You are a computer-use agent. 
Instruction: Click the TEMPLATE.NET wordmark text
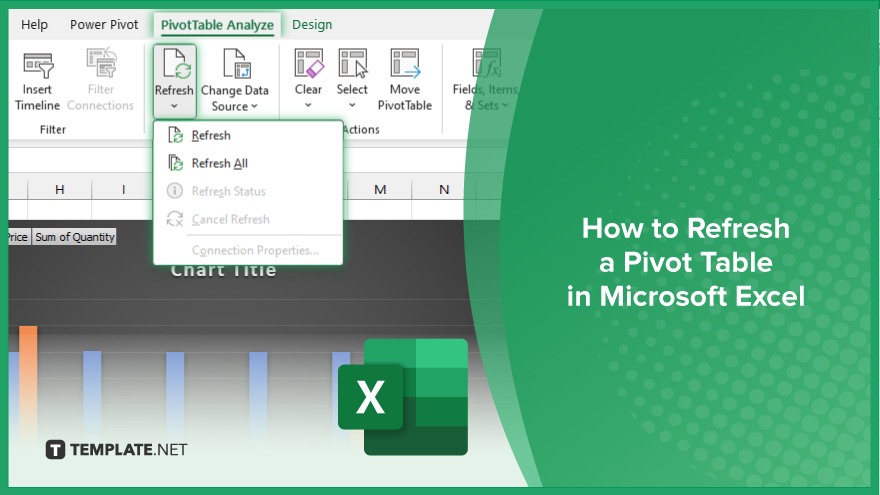point(129,450)
